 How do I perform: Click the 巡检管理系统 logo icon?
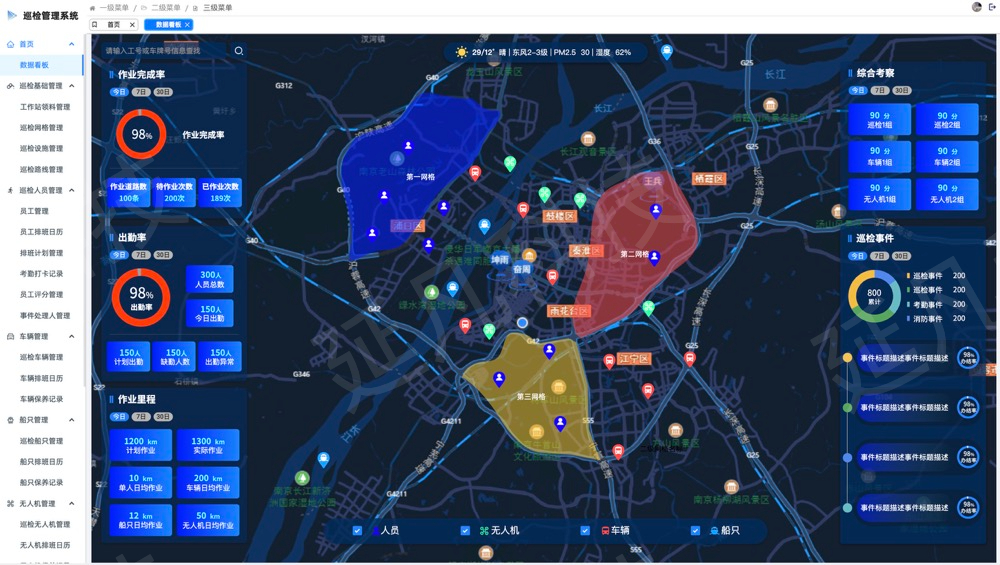pos(12,16)
